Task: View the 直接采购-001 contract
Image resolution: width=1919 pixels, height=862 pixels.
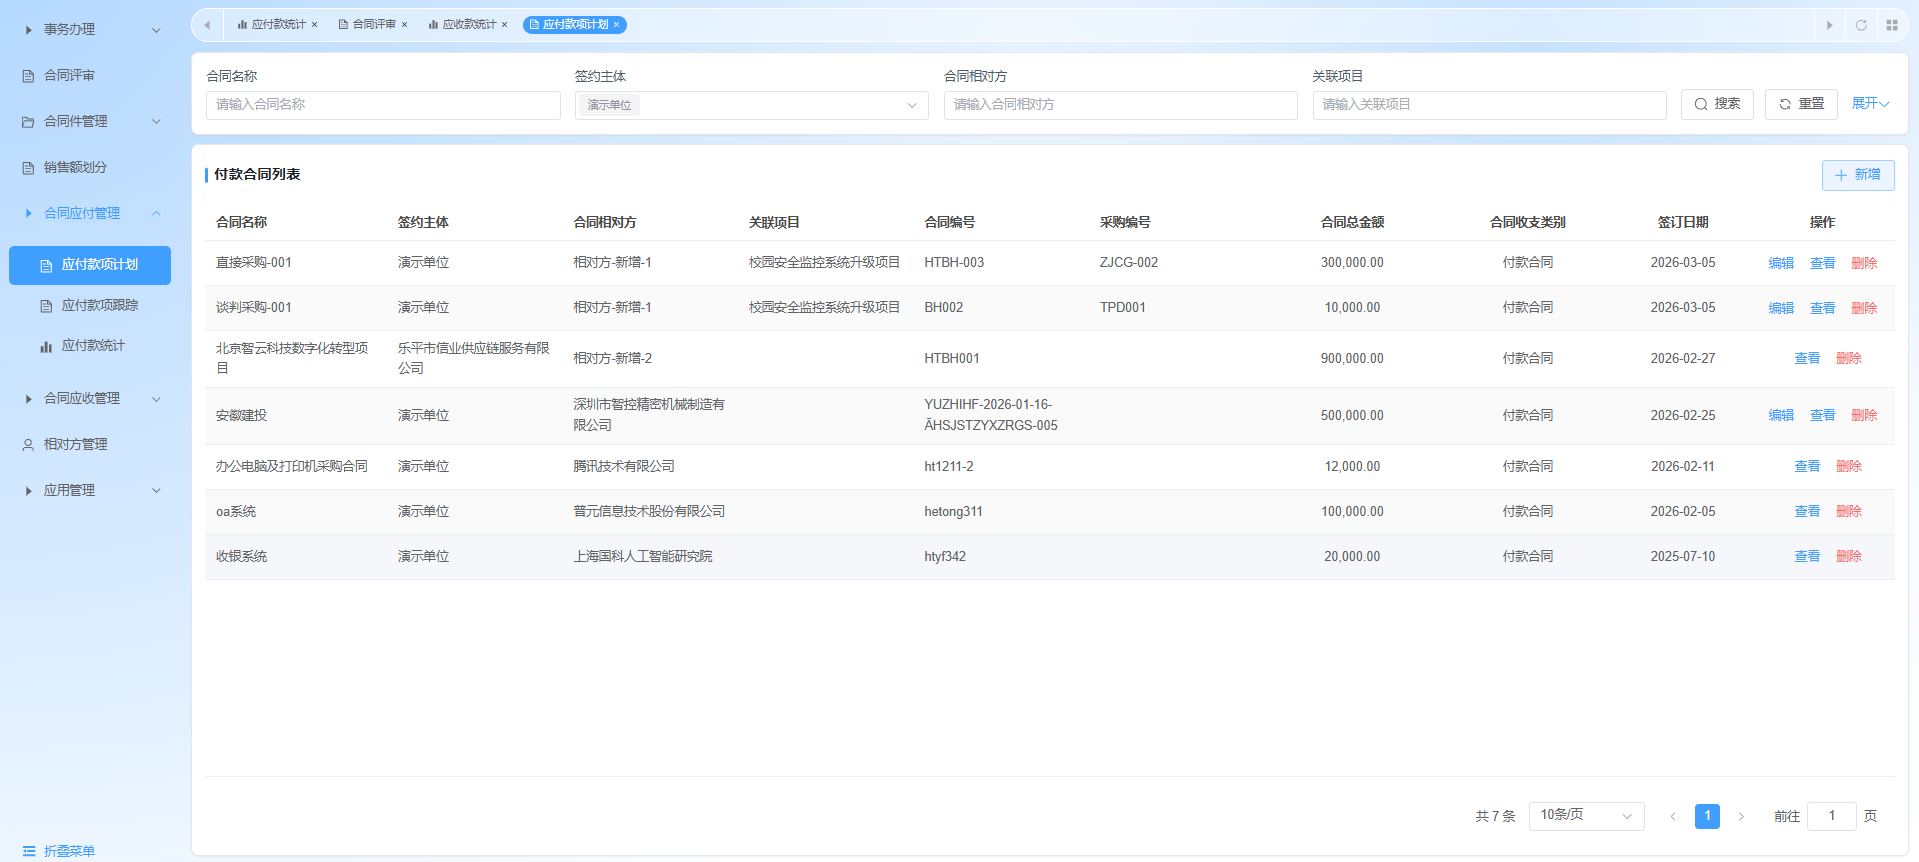Action: click(x=1823, y=263)
